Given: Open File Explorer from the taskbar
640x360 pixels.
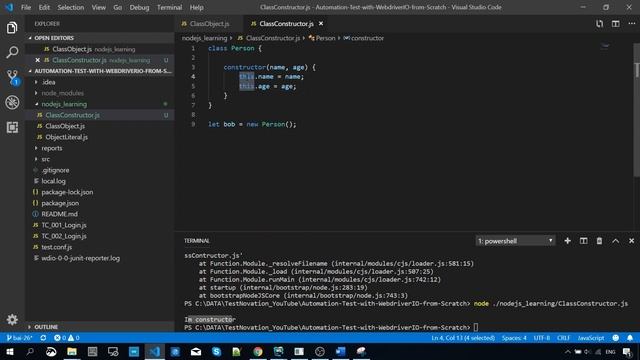Looking at the screenshot, I should coord(72,351).
